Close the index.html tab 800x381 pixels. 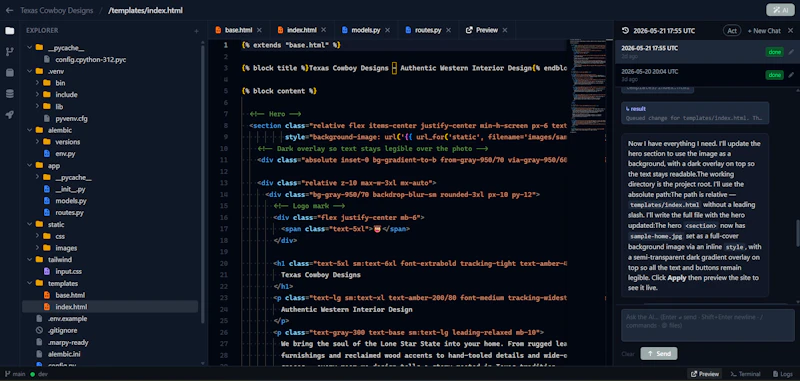tap(324, 30)
